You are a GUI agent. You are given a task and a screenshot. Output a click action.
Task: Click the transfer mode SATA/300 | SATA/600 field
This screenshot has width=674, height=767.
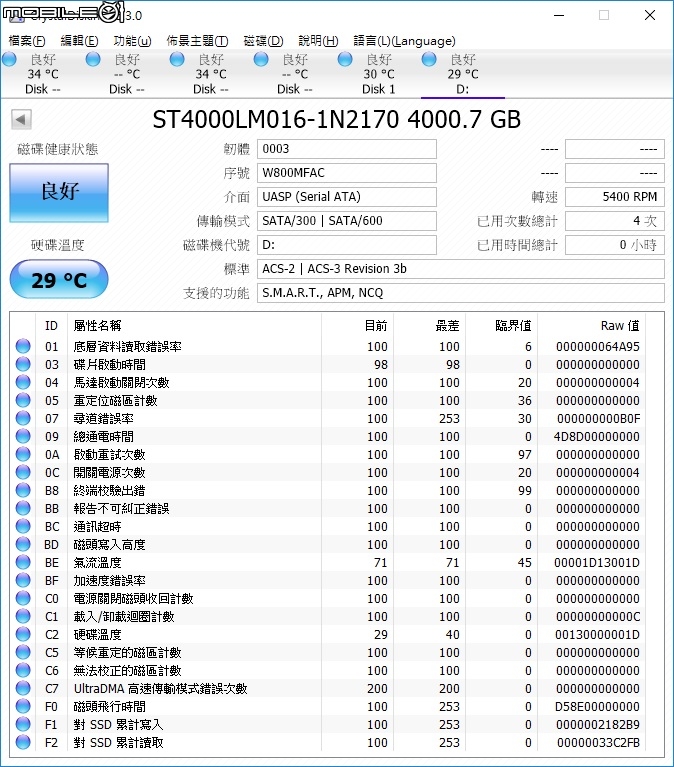pyautogui.click(x=347, y=221)
